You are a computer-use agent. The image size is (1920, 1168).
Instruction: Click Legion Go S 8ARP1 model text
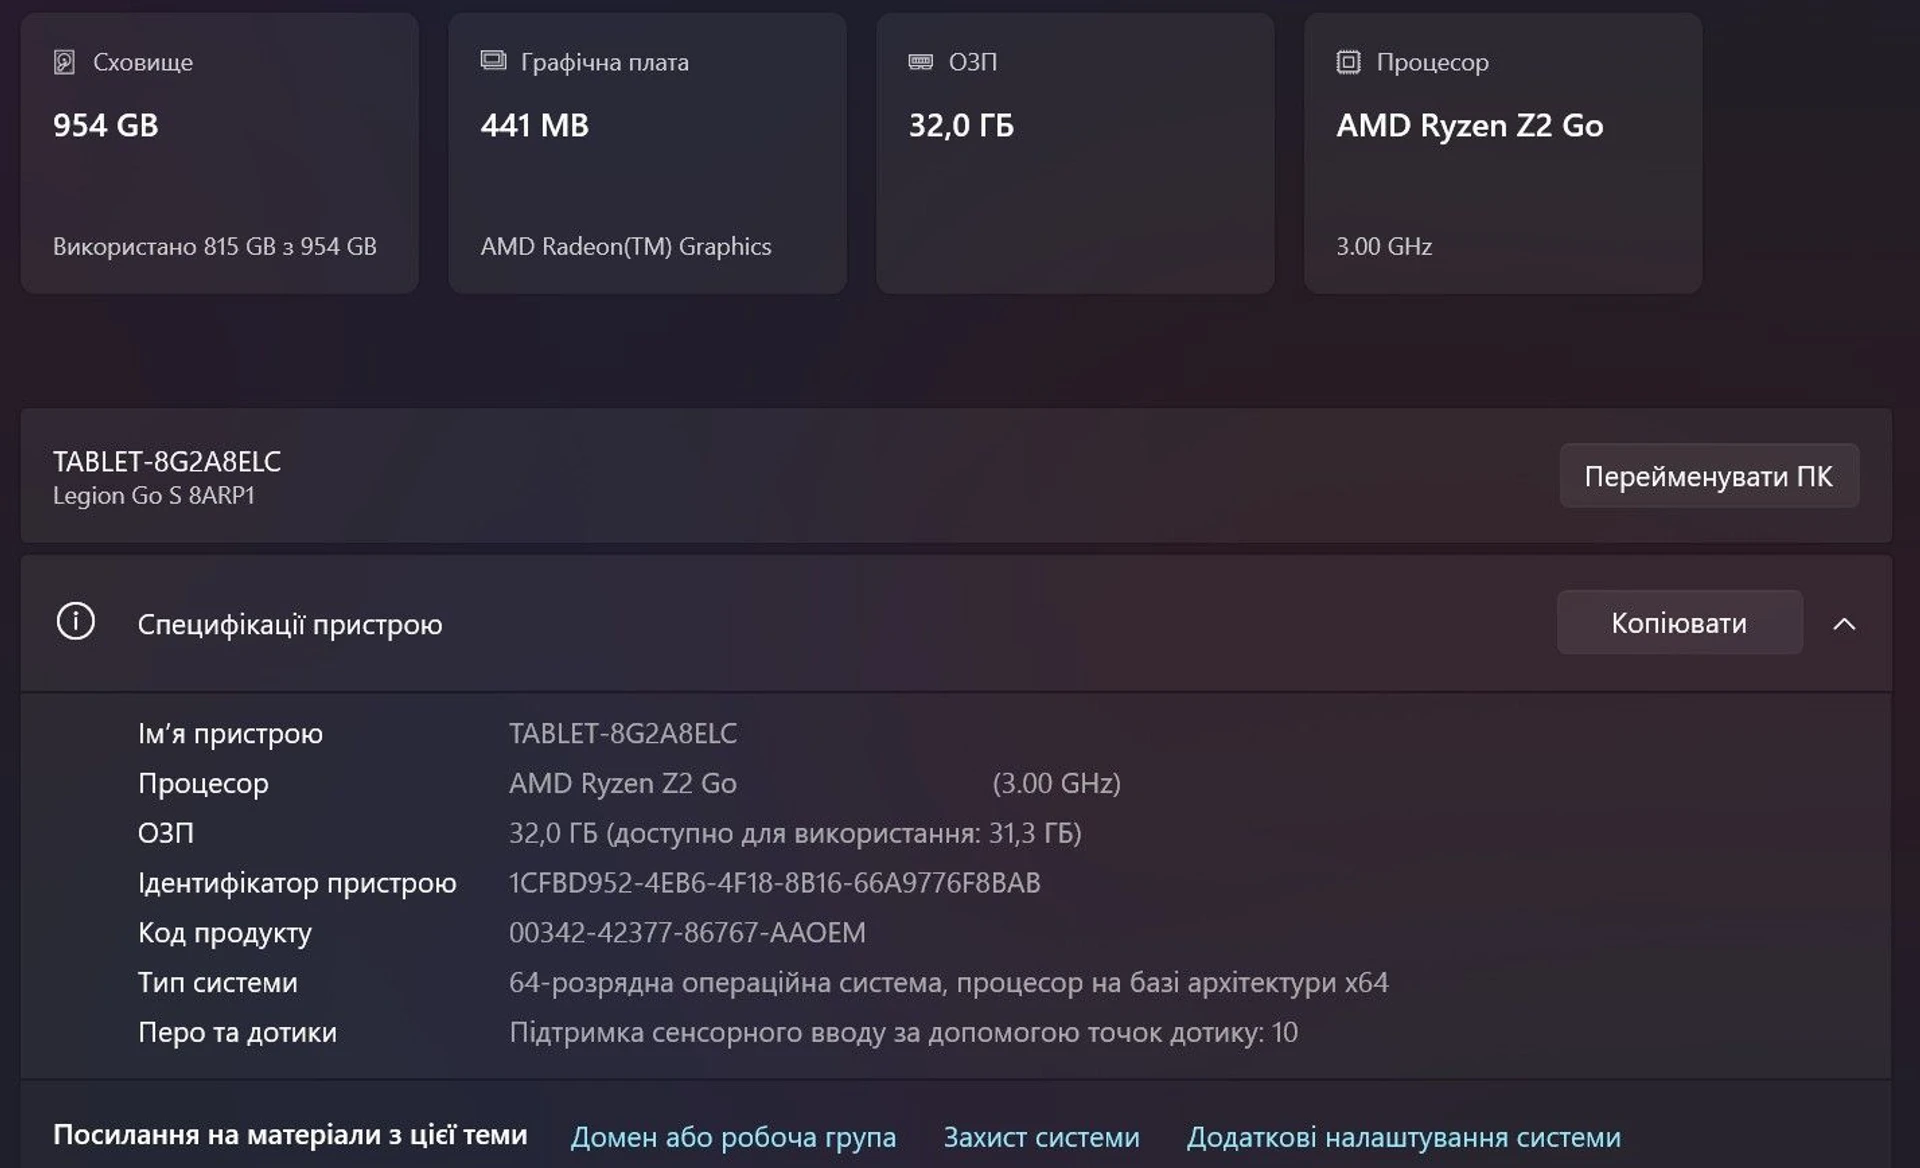click(154, 495)
